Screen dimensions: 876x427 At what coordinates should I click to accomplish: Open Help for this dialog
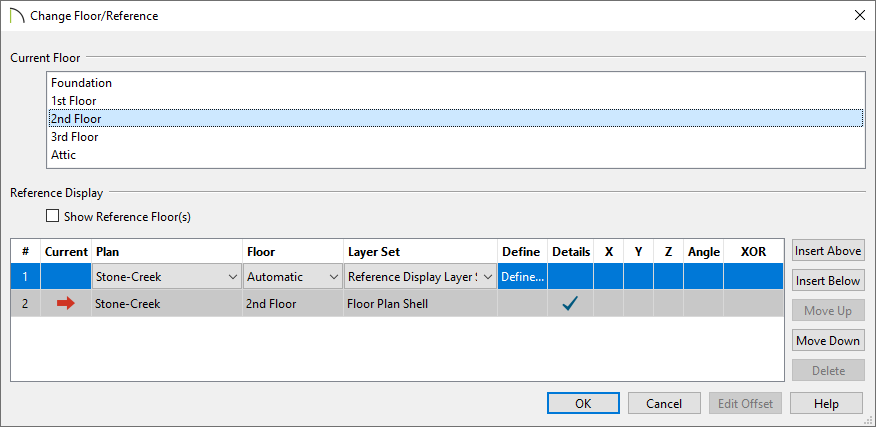coord(826,403)
